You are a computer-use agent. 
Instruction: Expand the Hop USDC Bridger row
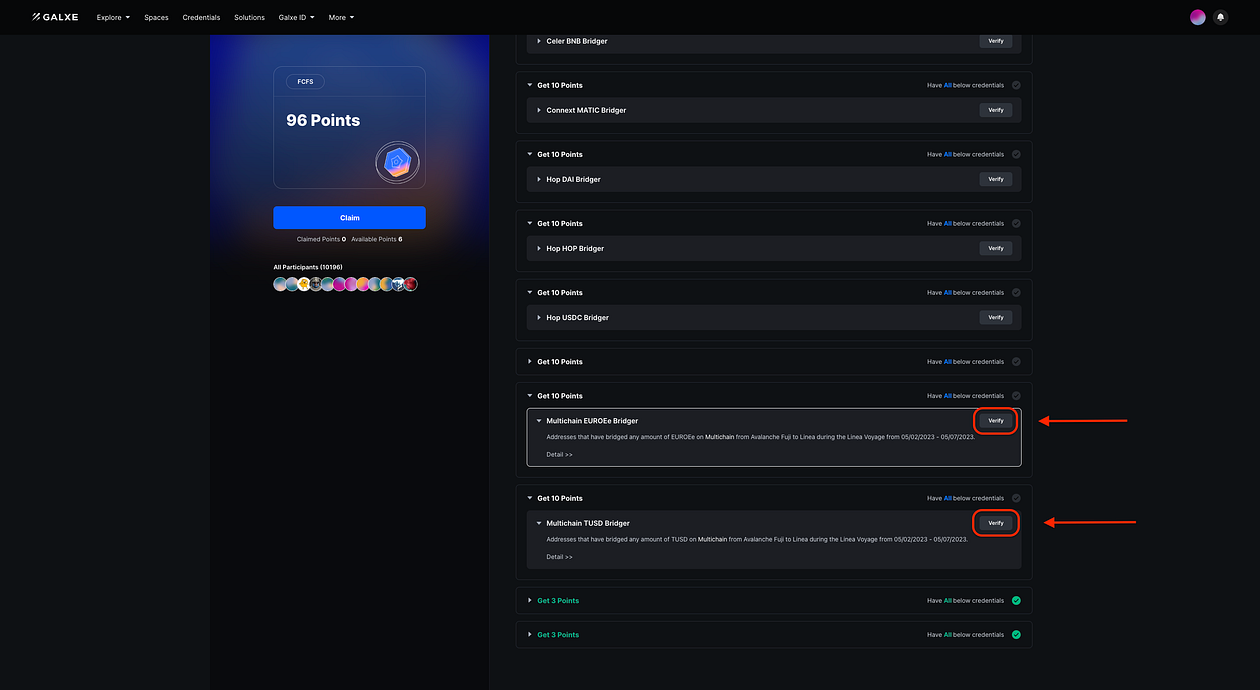click(539, 317)
